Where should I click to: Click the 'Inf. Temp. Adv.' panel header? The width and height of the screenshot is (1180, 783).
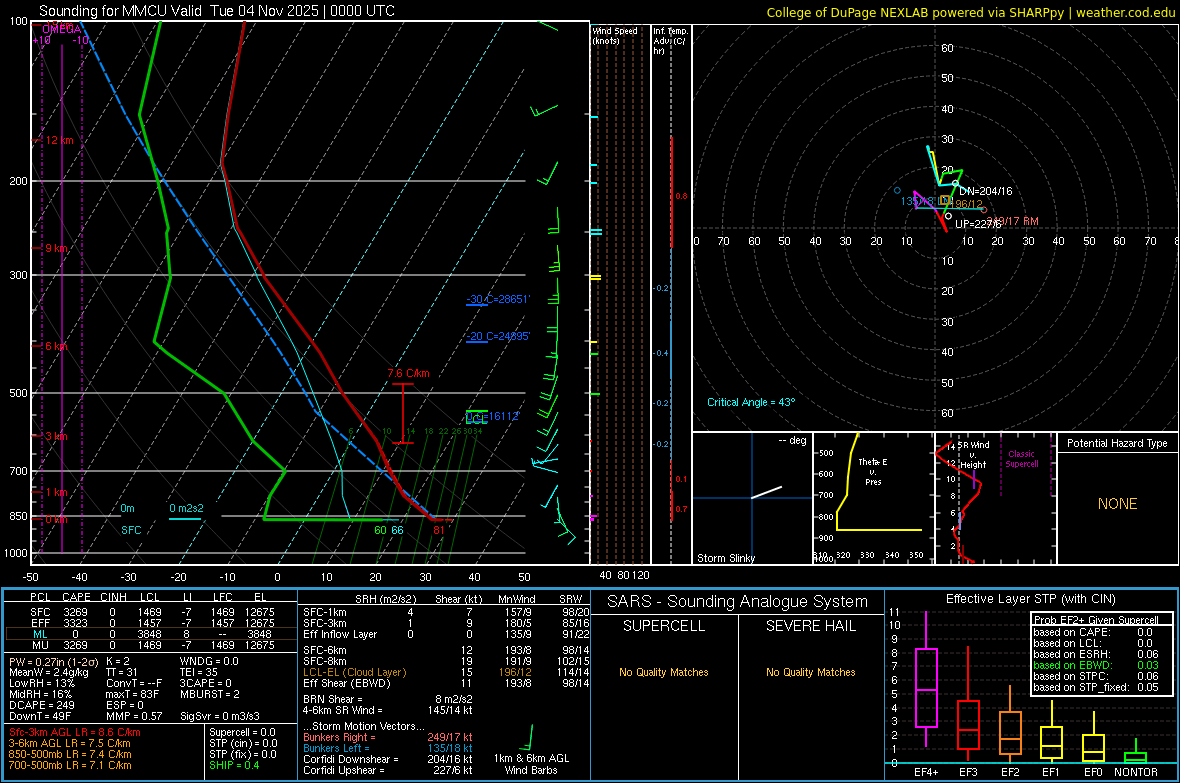coord(670,41)
